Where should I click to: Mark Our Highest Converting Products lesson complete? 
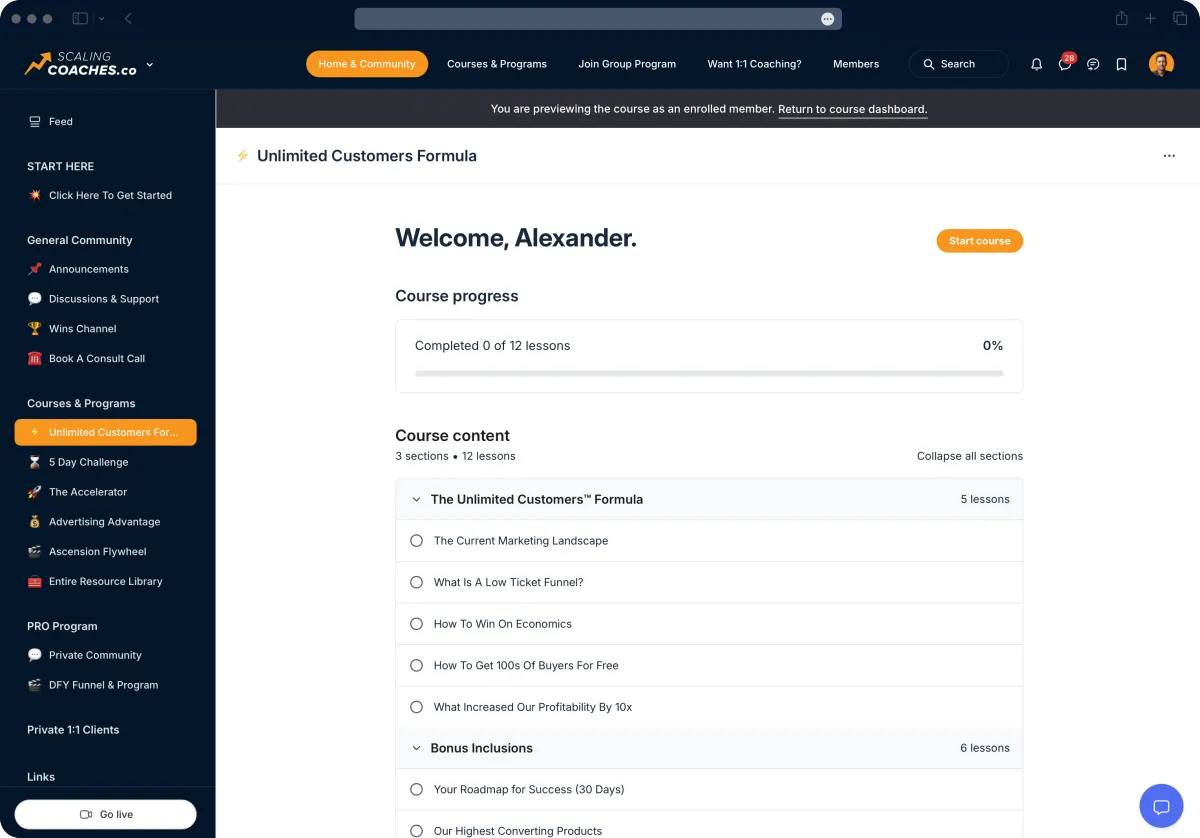[x=417, y=831]
